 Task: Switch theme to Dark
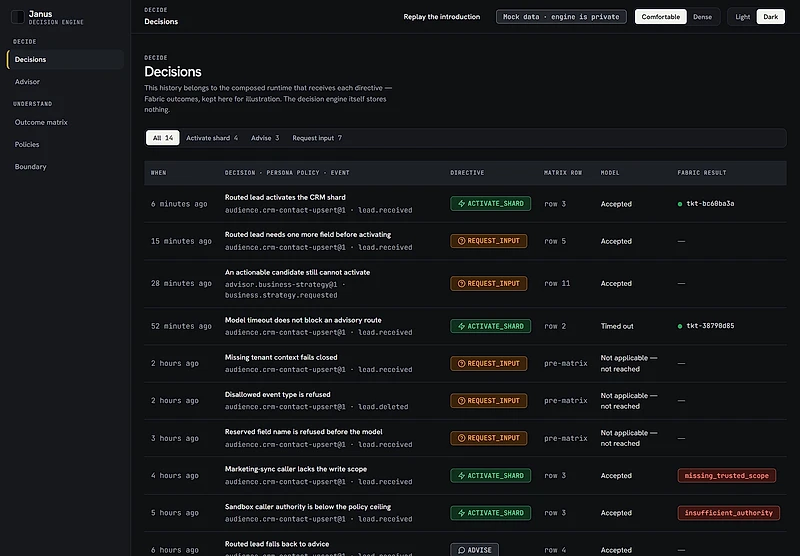tap(770, 17)
